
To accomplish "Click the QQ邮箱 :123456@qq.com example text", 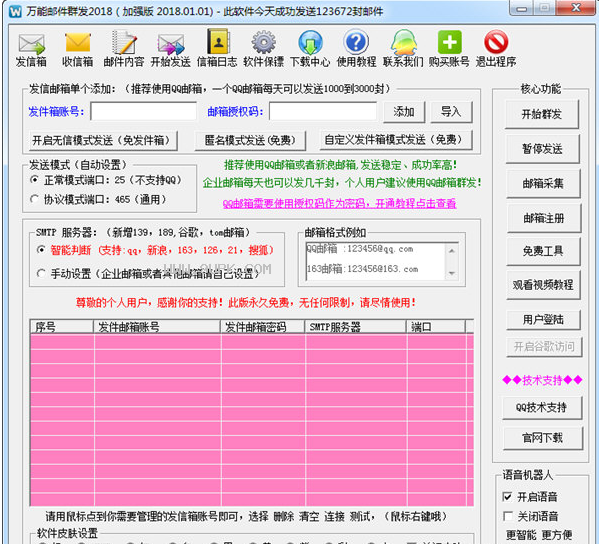I will (360, 249).
